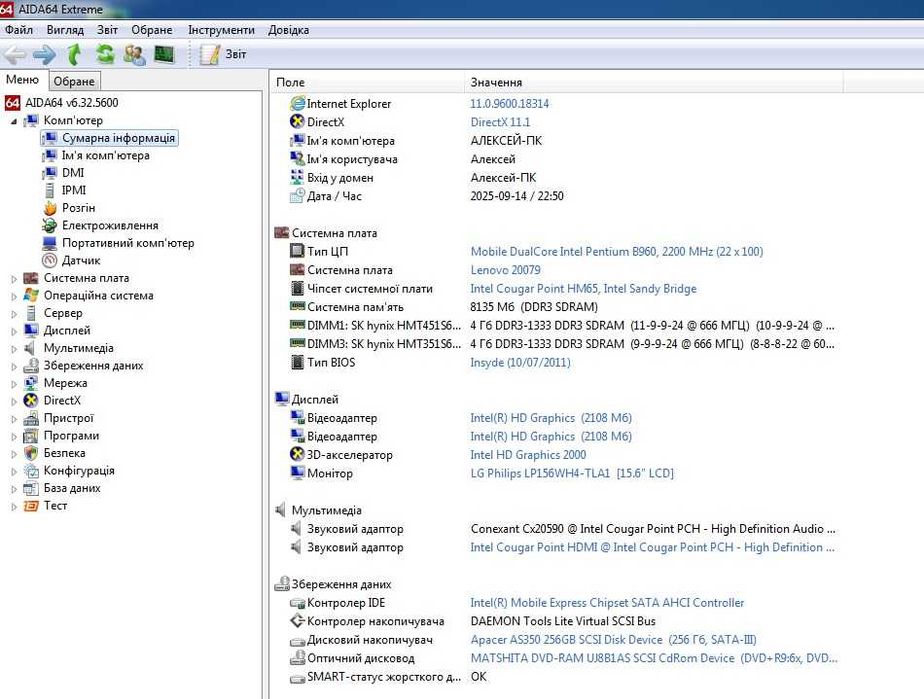The image size is (924, 699).
Task: Click the Пристрої devices tree icon
Action: tap(31, 418)
